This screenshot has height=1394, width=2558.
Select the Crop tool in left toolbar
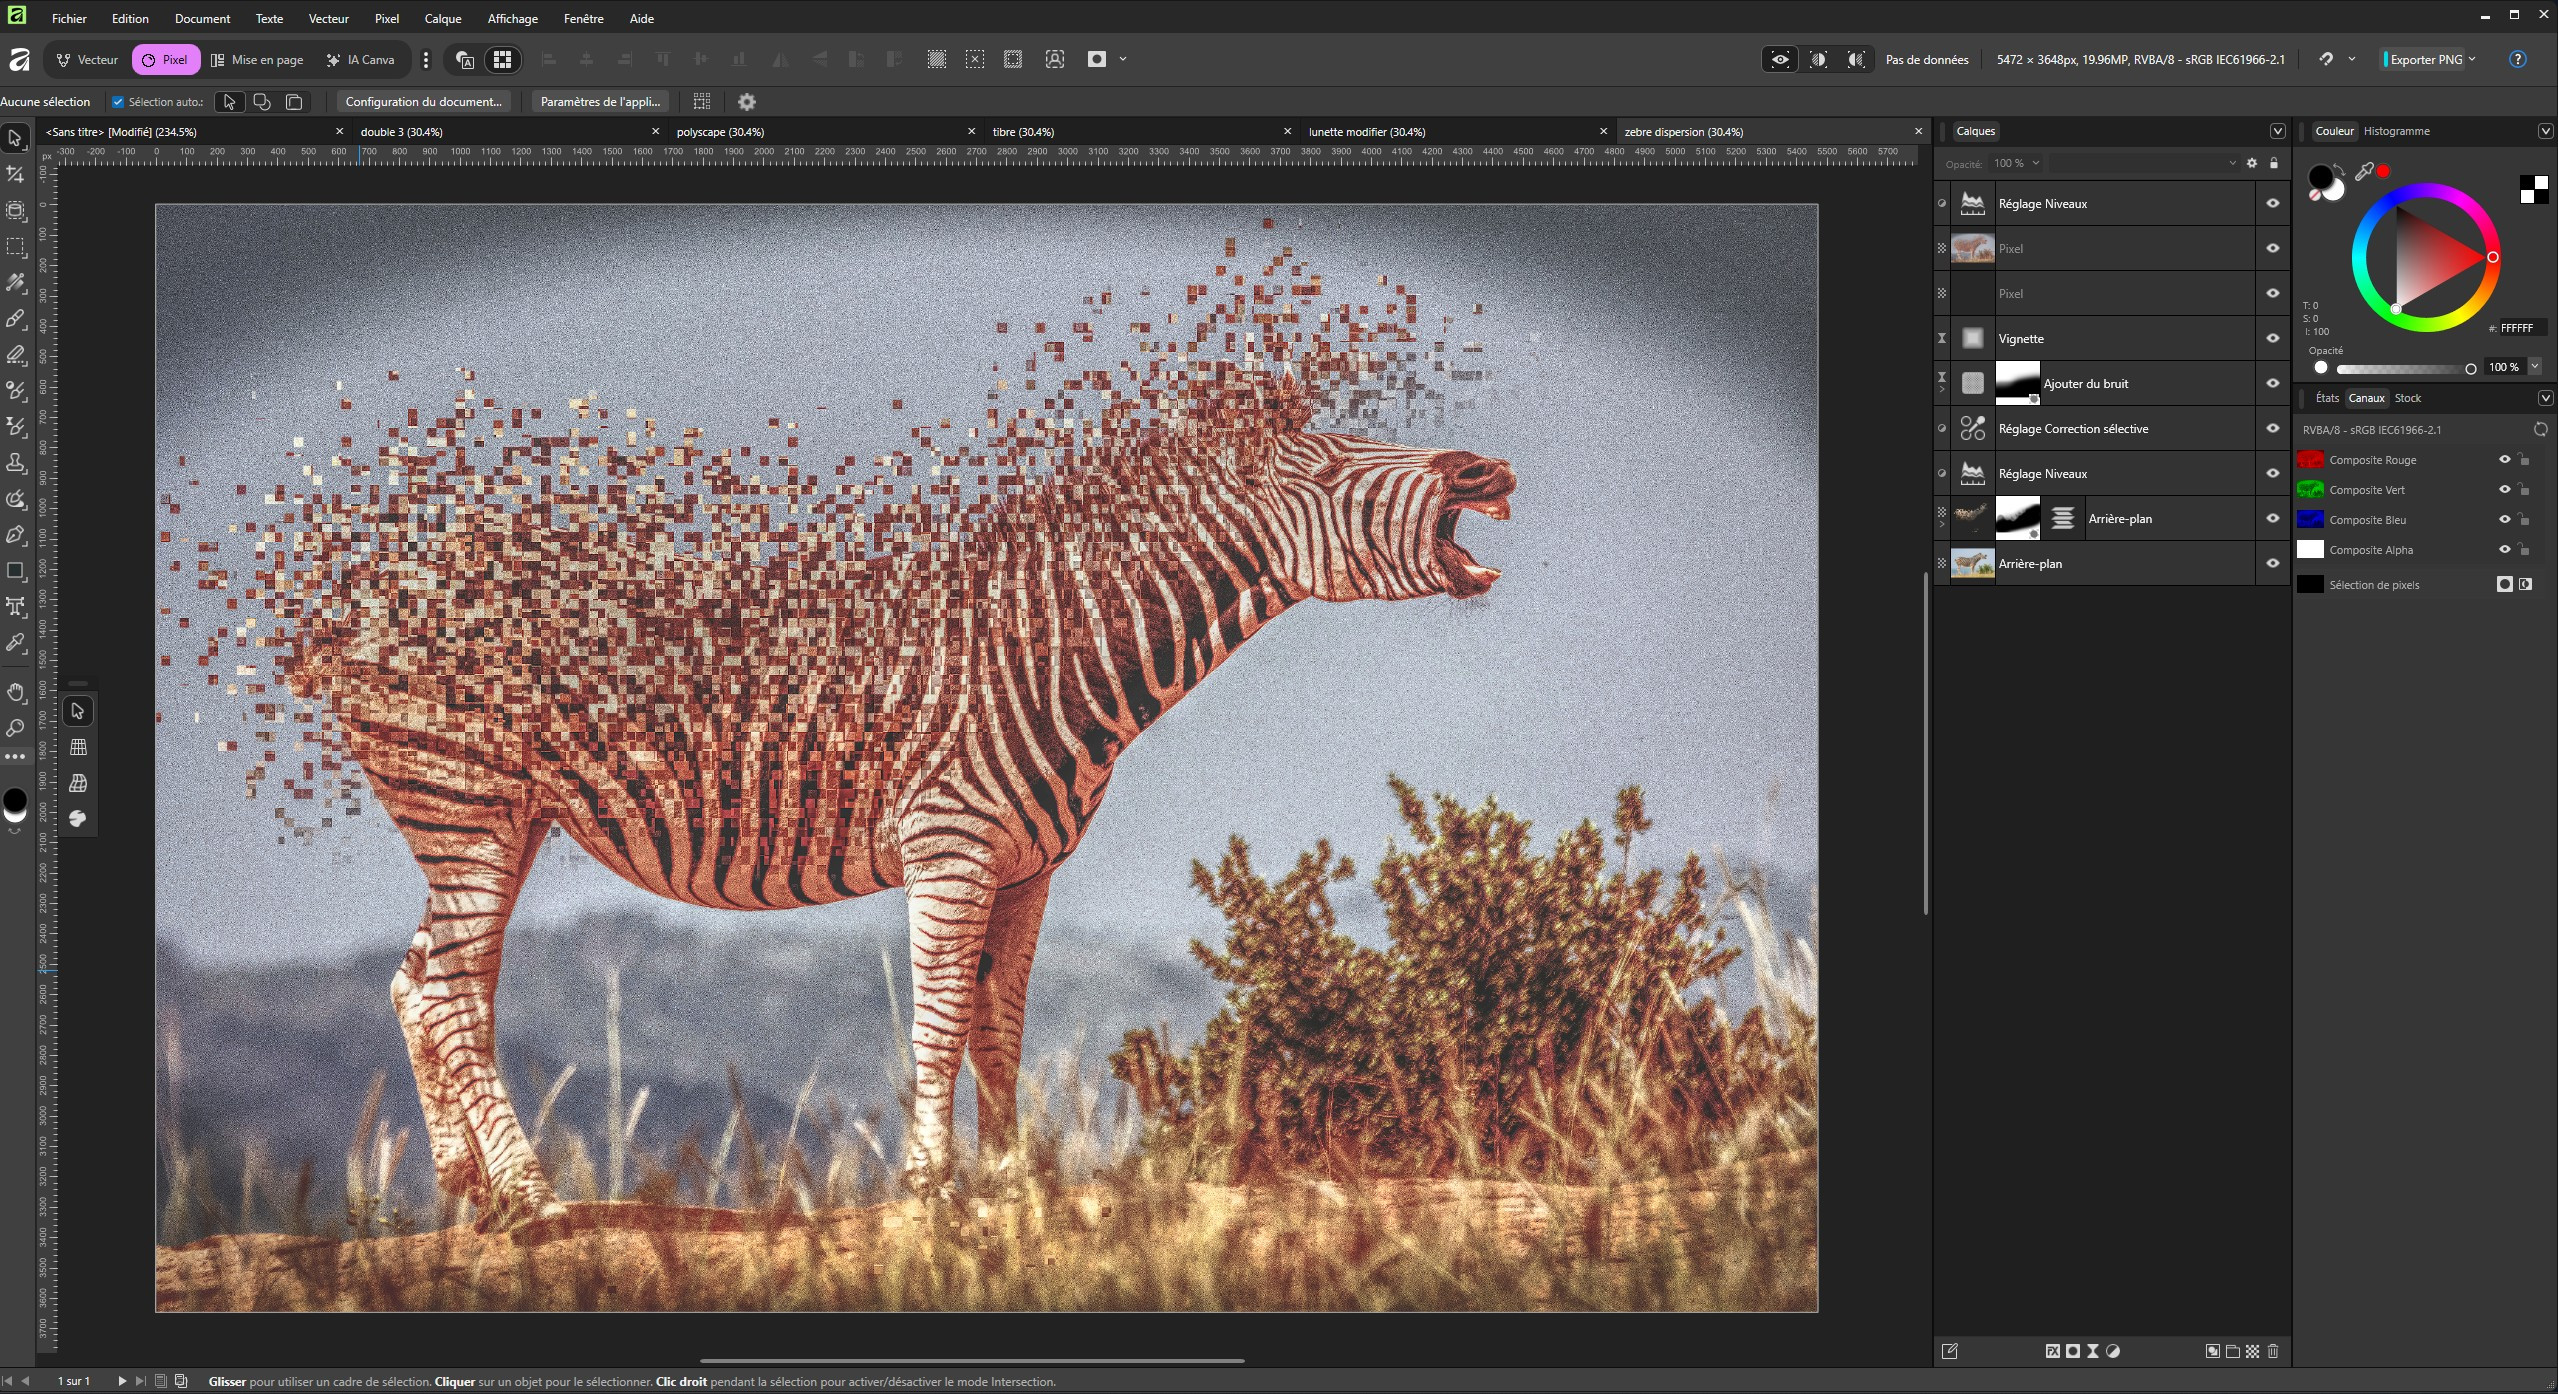[15, 175]
